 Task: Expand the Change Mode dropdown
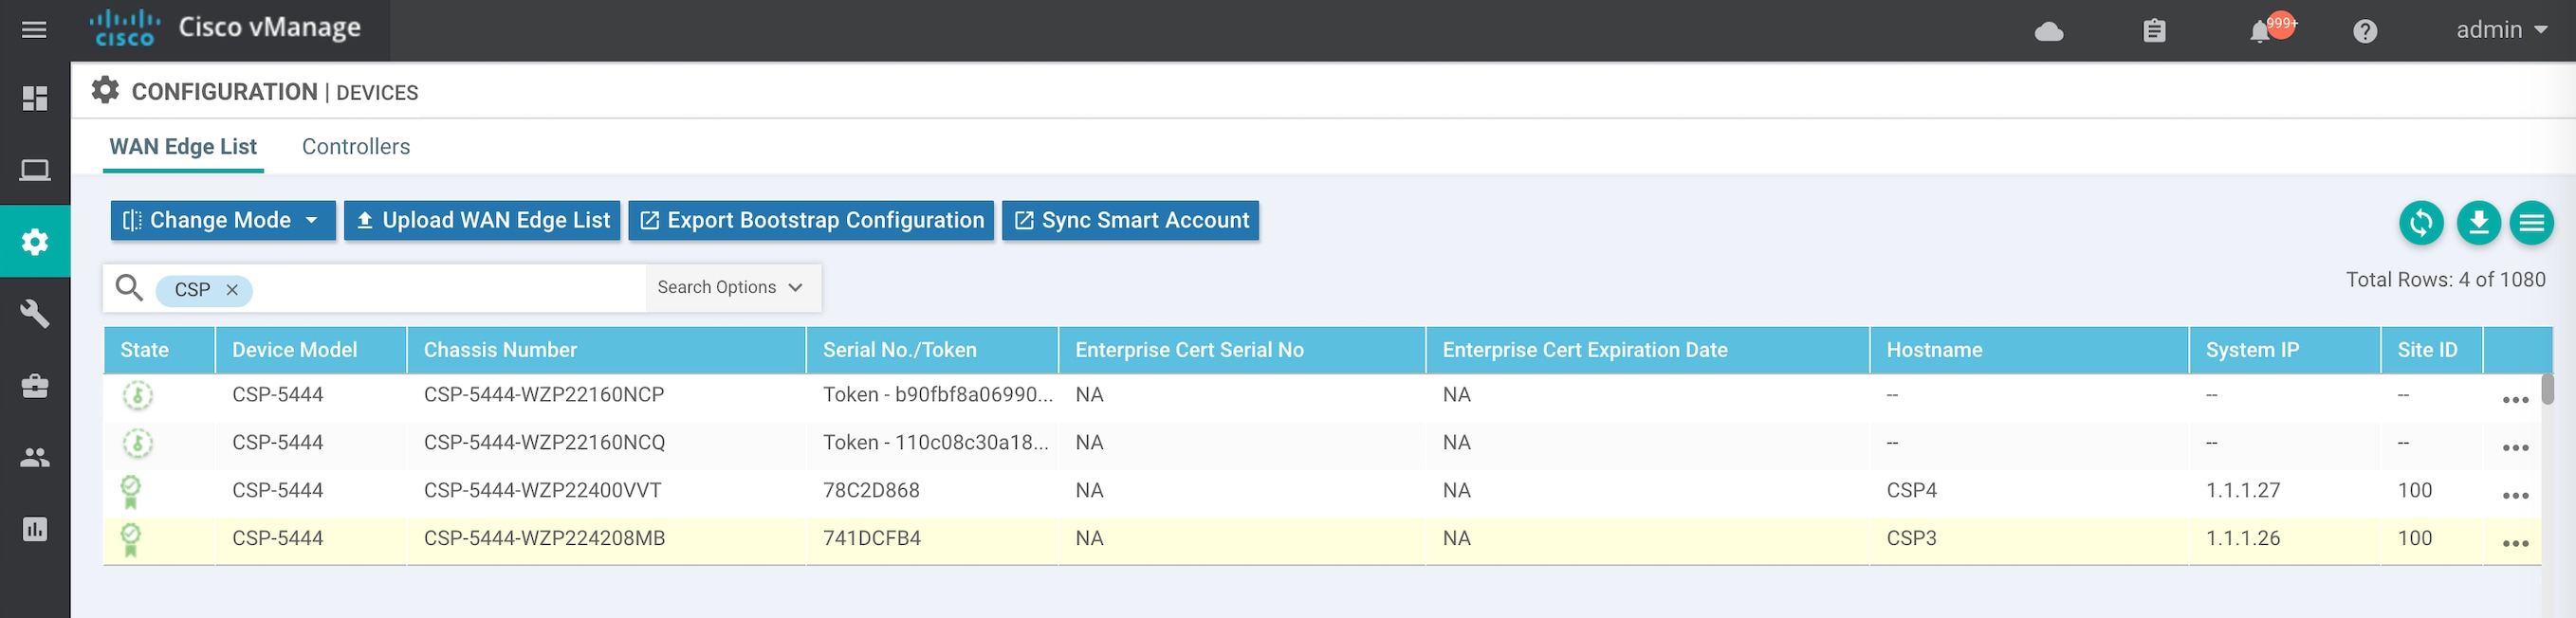click(x=223, y=221)
